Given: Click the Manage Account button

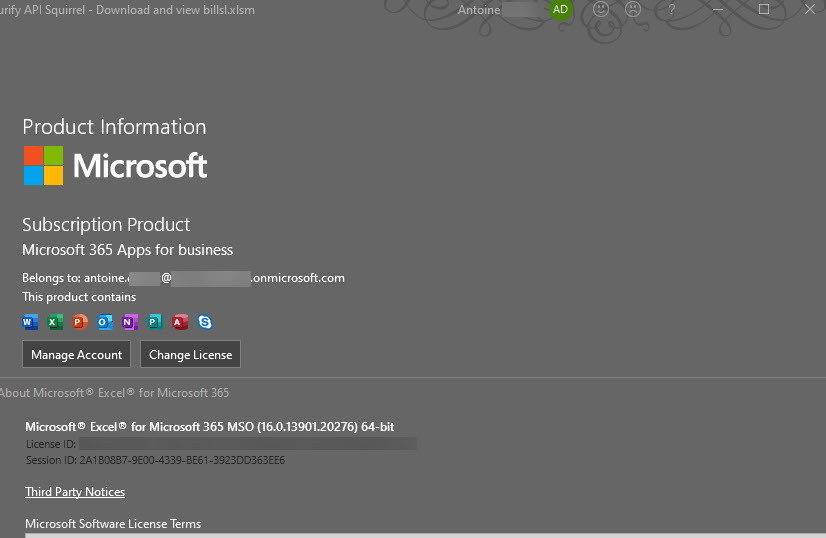Looking at the screenshot, I should (76, 354).
